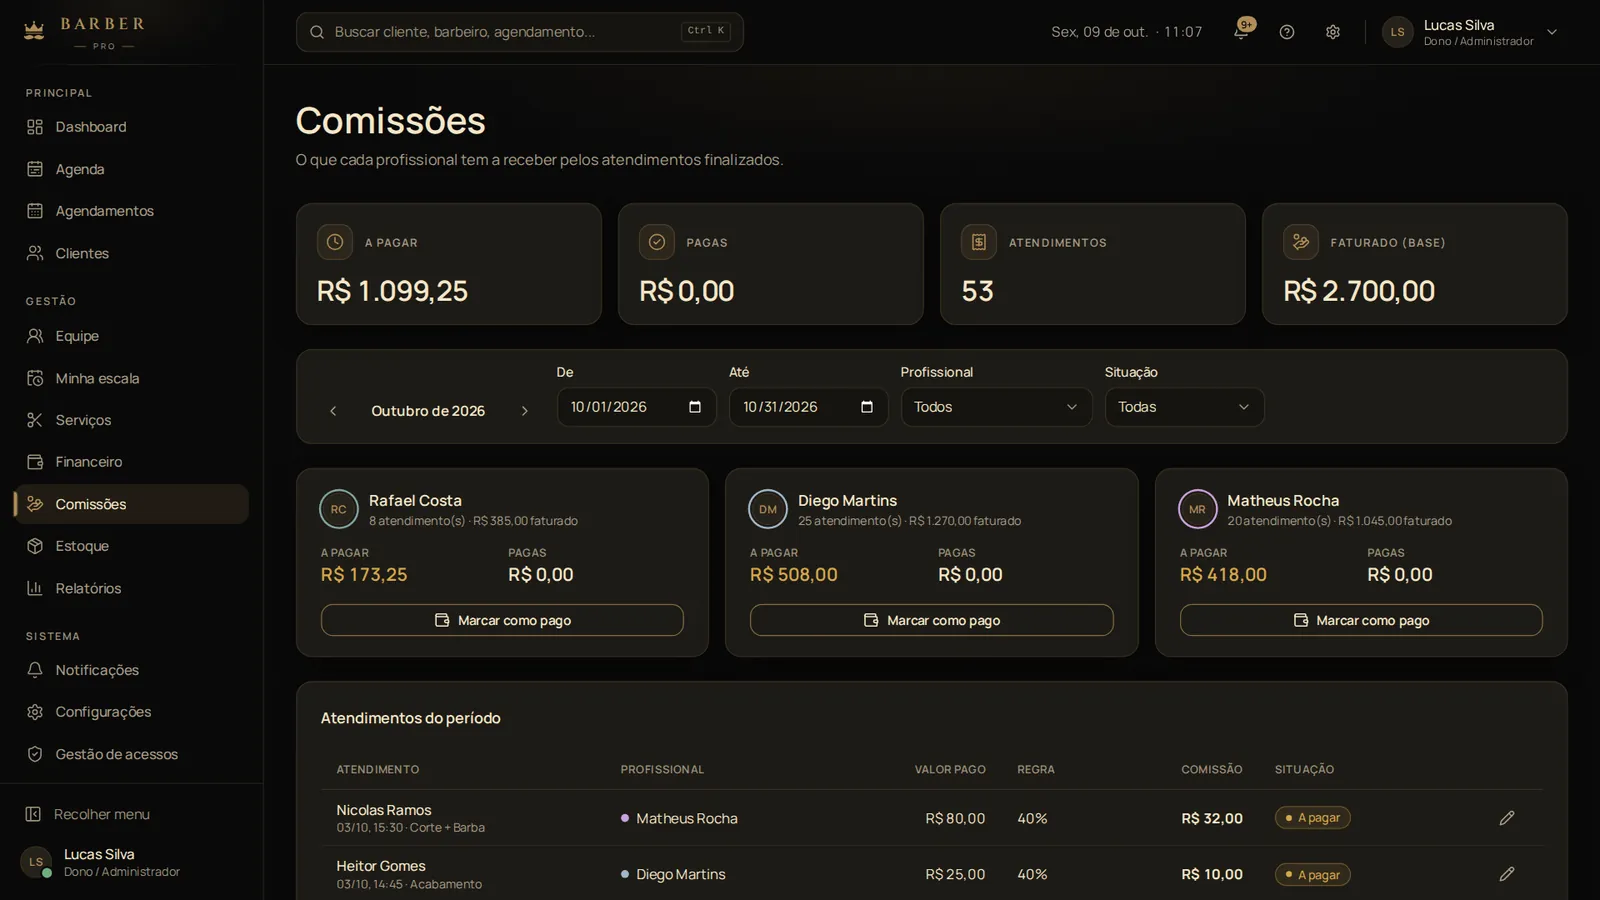Image resolution: width=1600 pixels, height=900 pixels.
Task: Click A pagar badge in Heitor Gomes row
Action: (1312, 874)
